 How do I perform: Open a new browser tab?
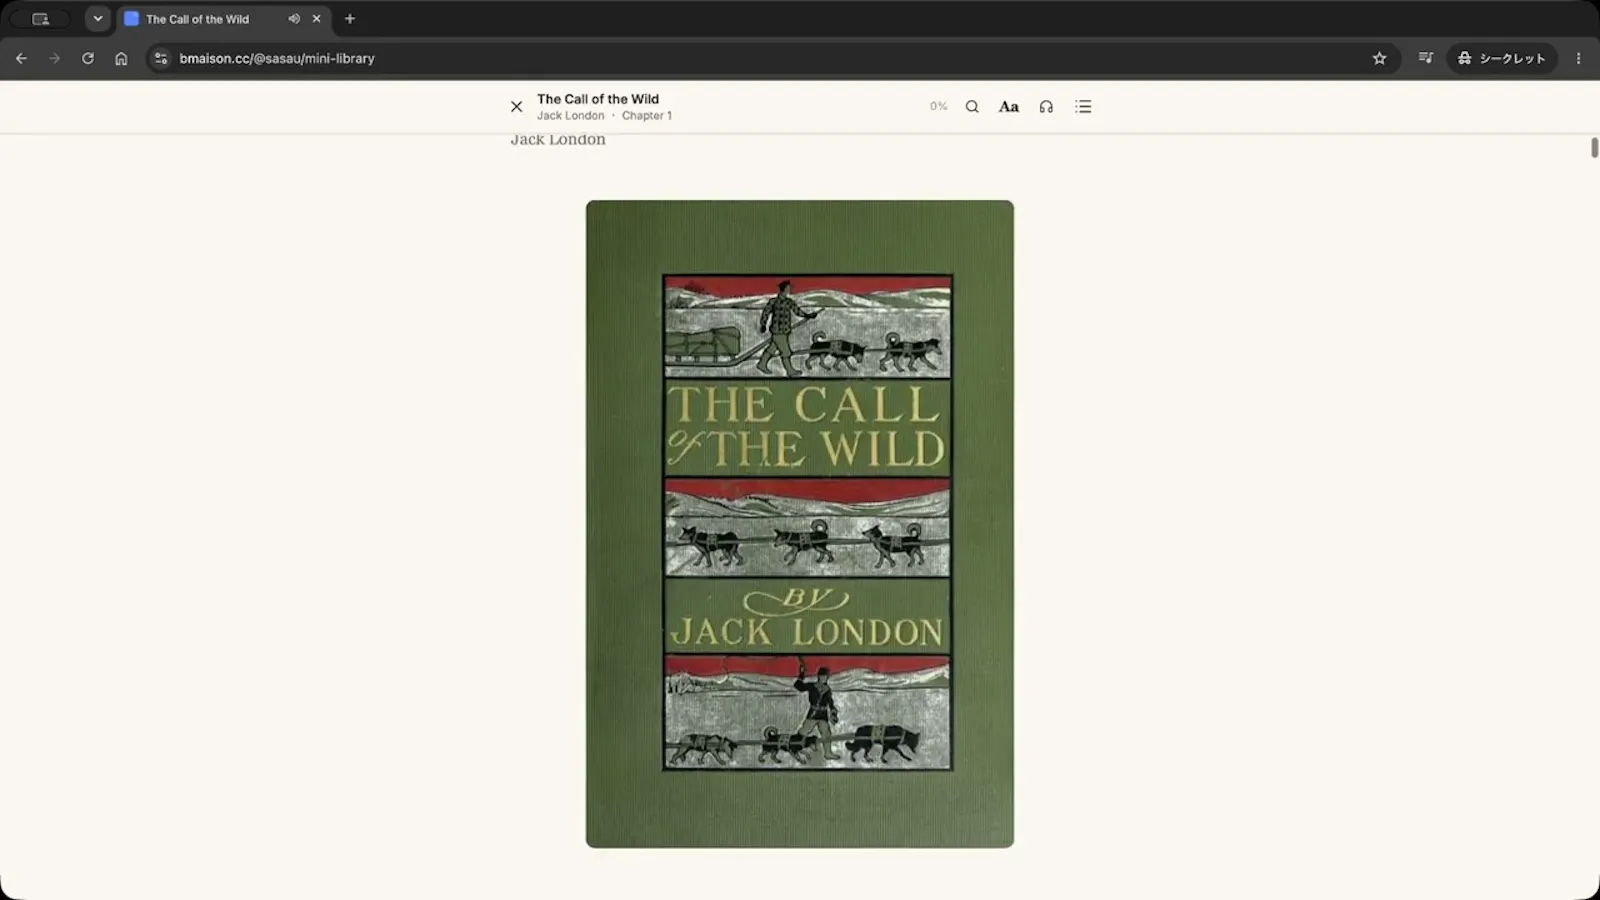tap(350, 19)
